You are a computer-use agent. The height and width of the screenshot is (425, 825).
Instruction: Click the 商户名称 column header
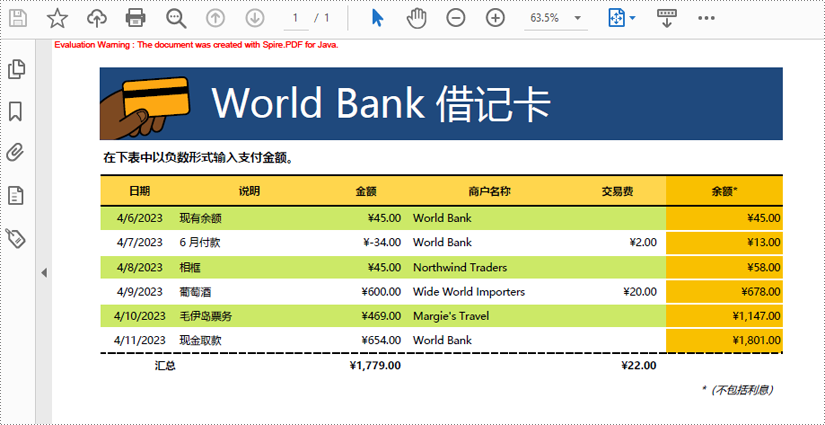490,191
